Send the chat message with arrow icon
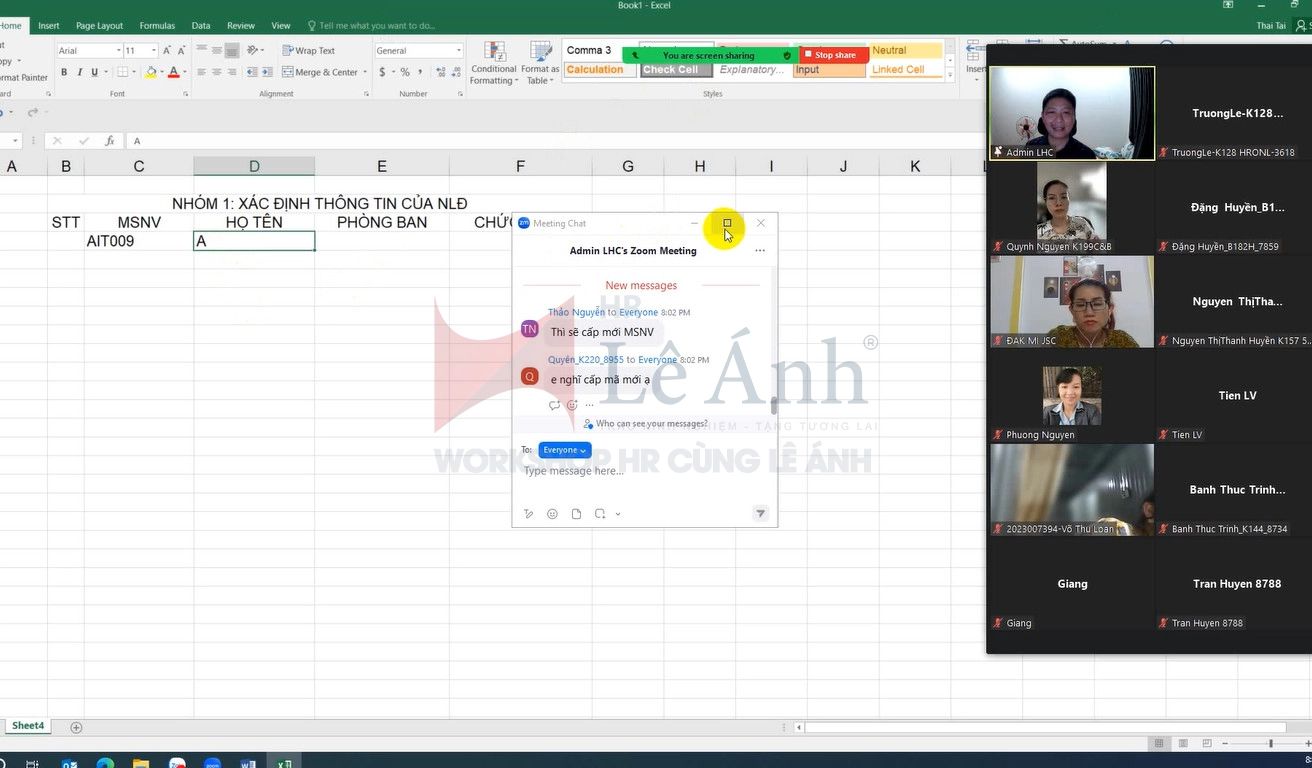1312x768 pixels. (x=760, y=514)
